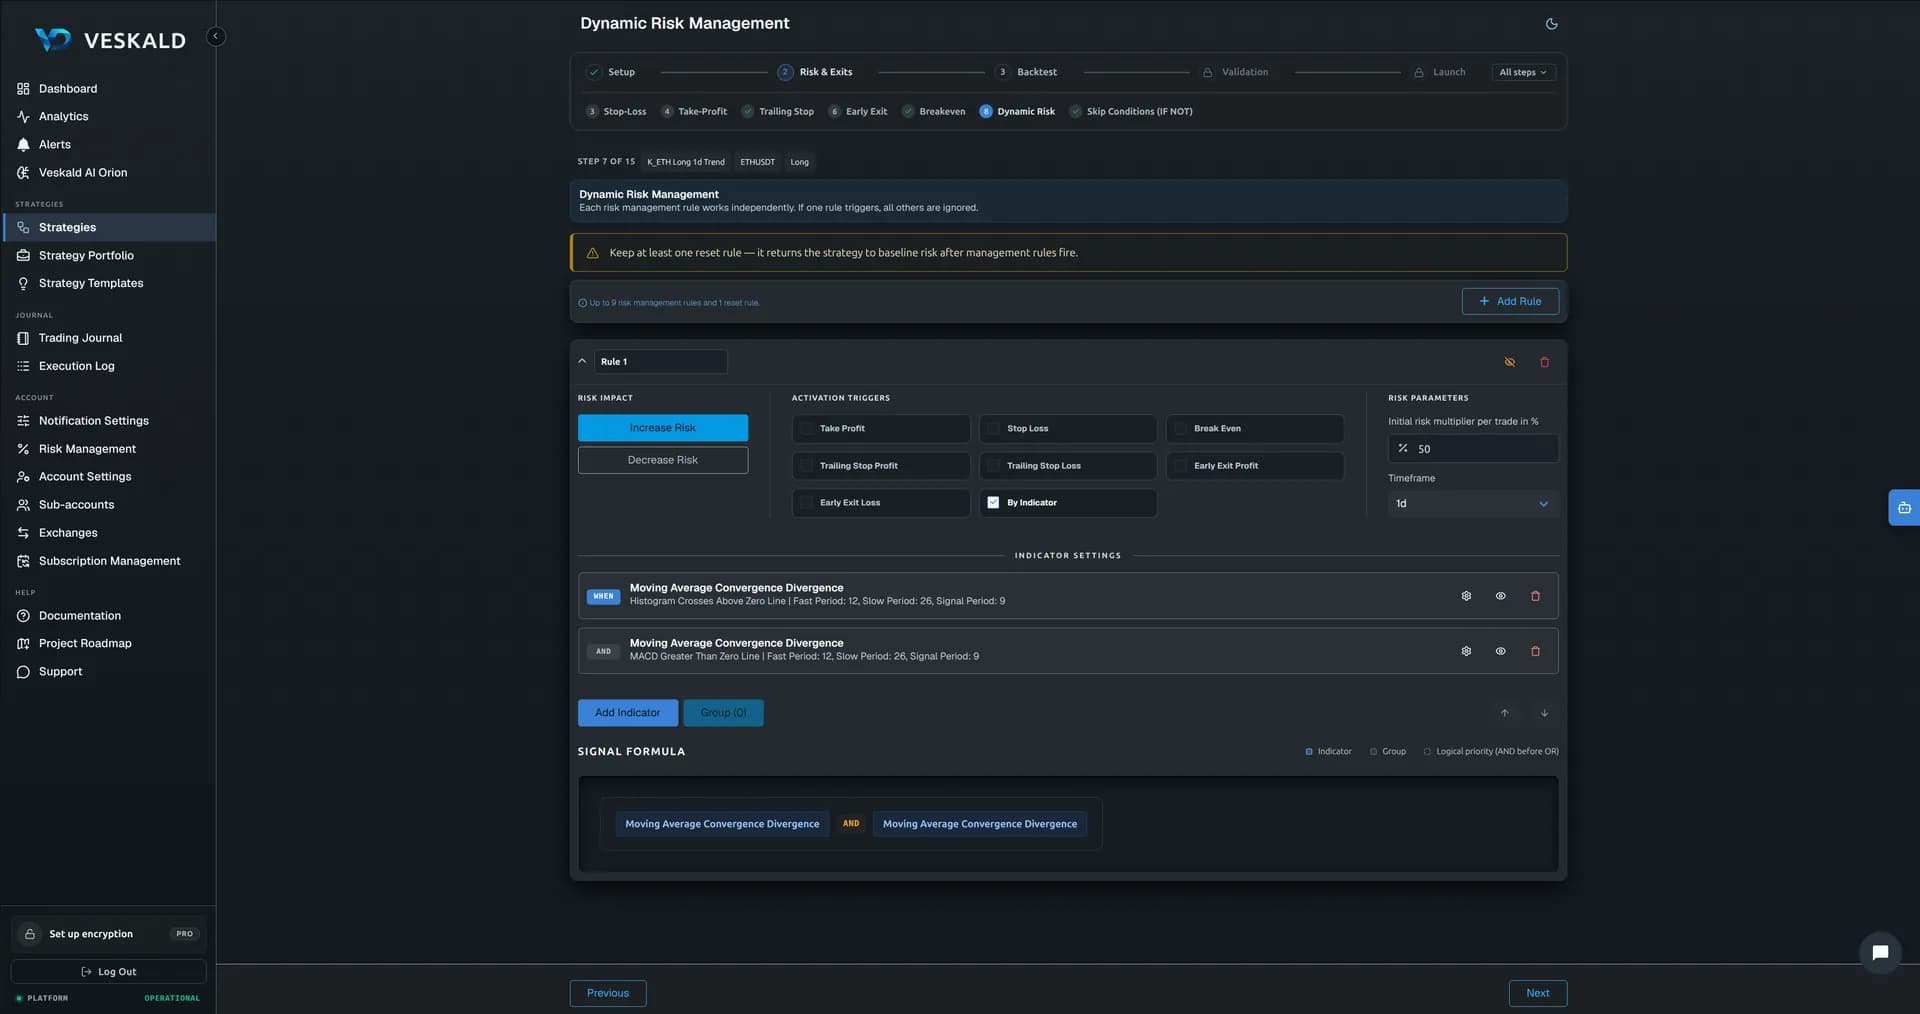
Task: Delete the MACD Greater Than Zero indicator
Action: point(1535,651)
